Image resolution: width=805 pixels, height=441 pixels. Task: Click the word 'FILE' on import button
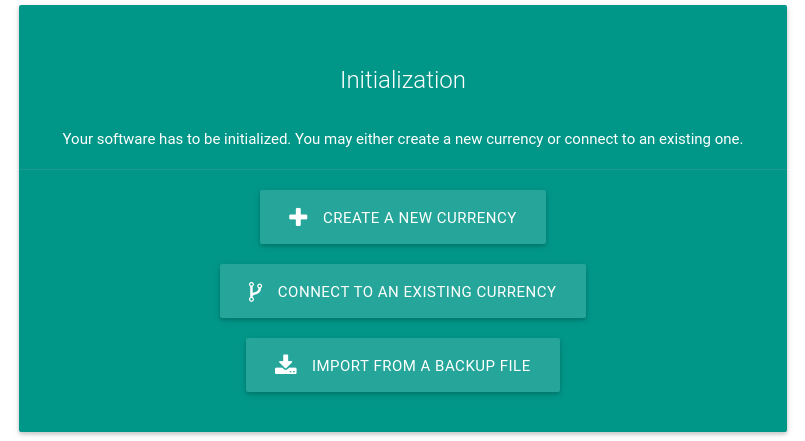pyautogui.click(x=515, y=366)
